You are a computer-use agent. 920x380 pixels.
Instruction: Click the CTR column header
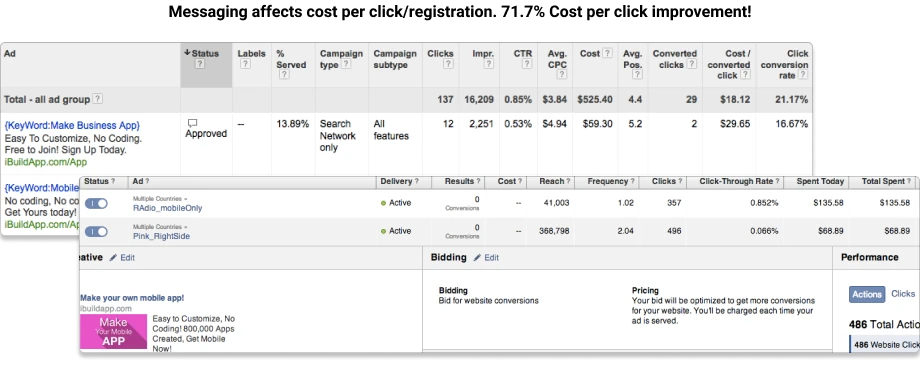coord(523,53)
